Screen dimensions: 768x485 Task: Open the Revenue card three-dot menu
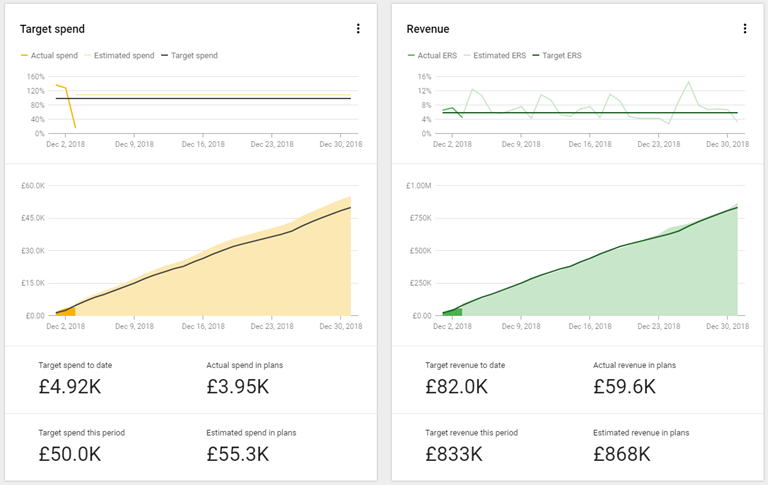744,29
